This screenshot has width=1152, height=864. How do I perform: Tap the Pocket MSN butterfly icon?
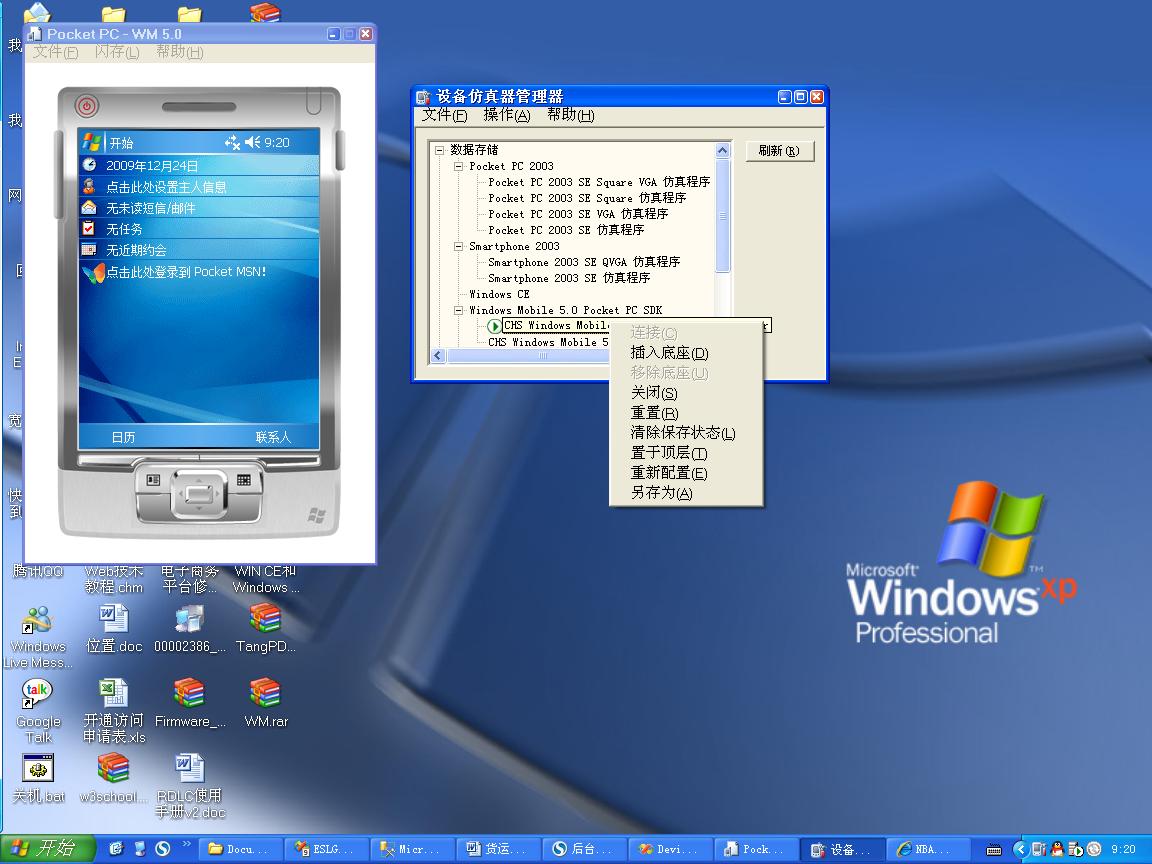[92, 272]
